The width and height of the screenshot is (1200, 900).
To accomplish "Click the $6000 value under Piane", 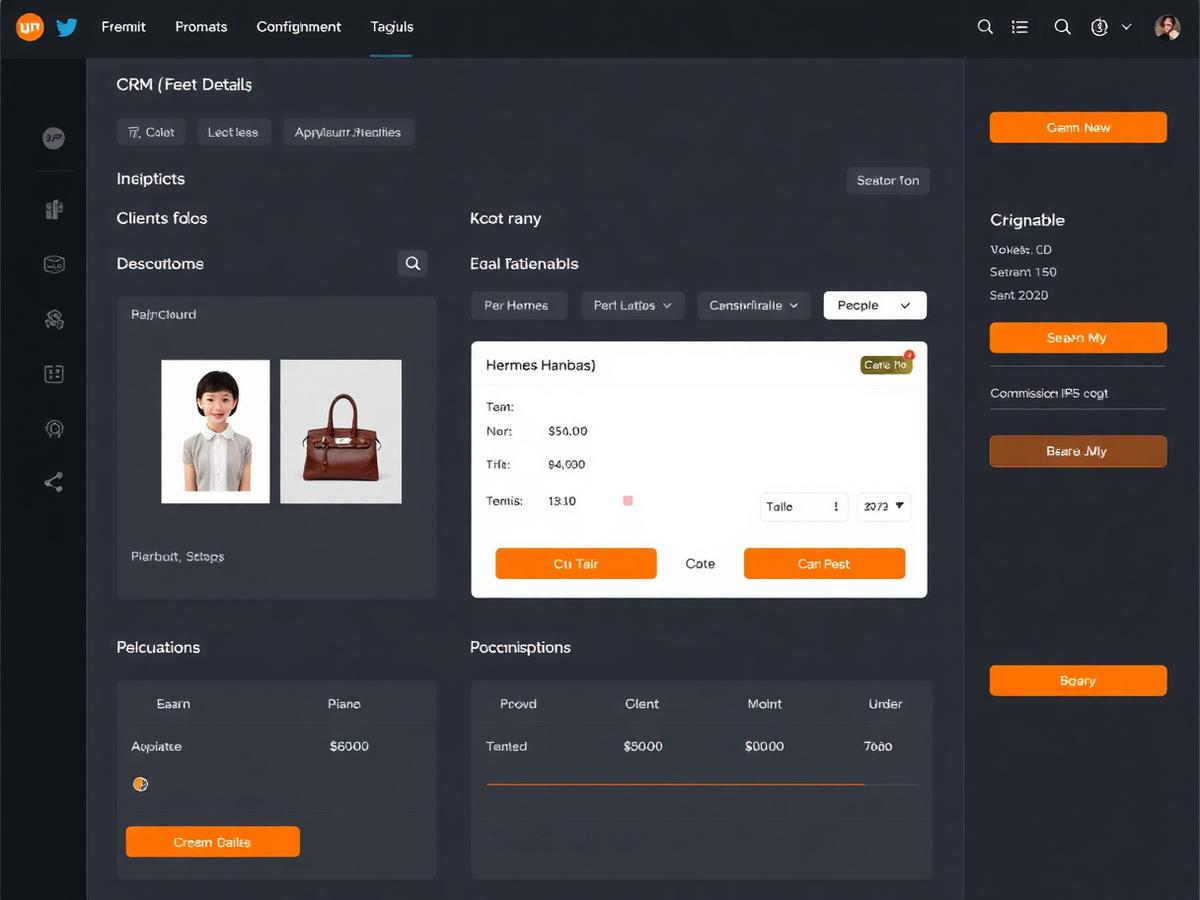I will (349, 746).
